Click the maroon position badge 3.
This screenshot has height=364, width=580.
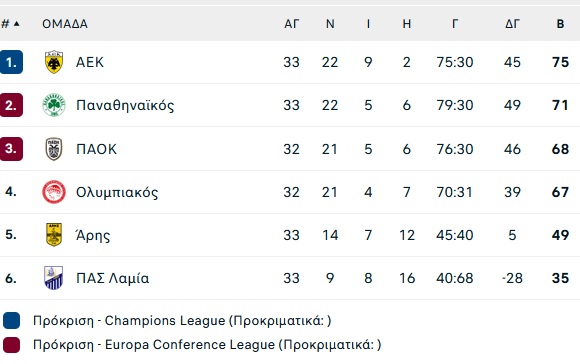pos(11,149)
